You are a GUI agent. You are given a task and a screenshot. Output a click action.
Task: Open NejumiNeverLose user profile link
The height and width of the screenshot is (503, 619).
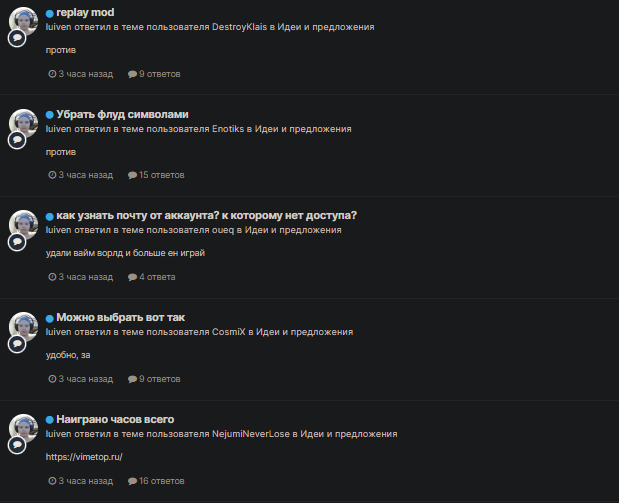point(251,434)
